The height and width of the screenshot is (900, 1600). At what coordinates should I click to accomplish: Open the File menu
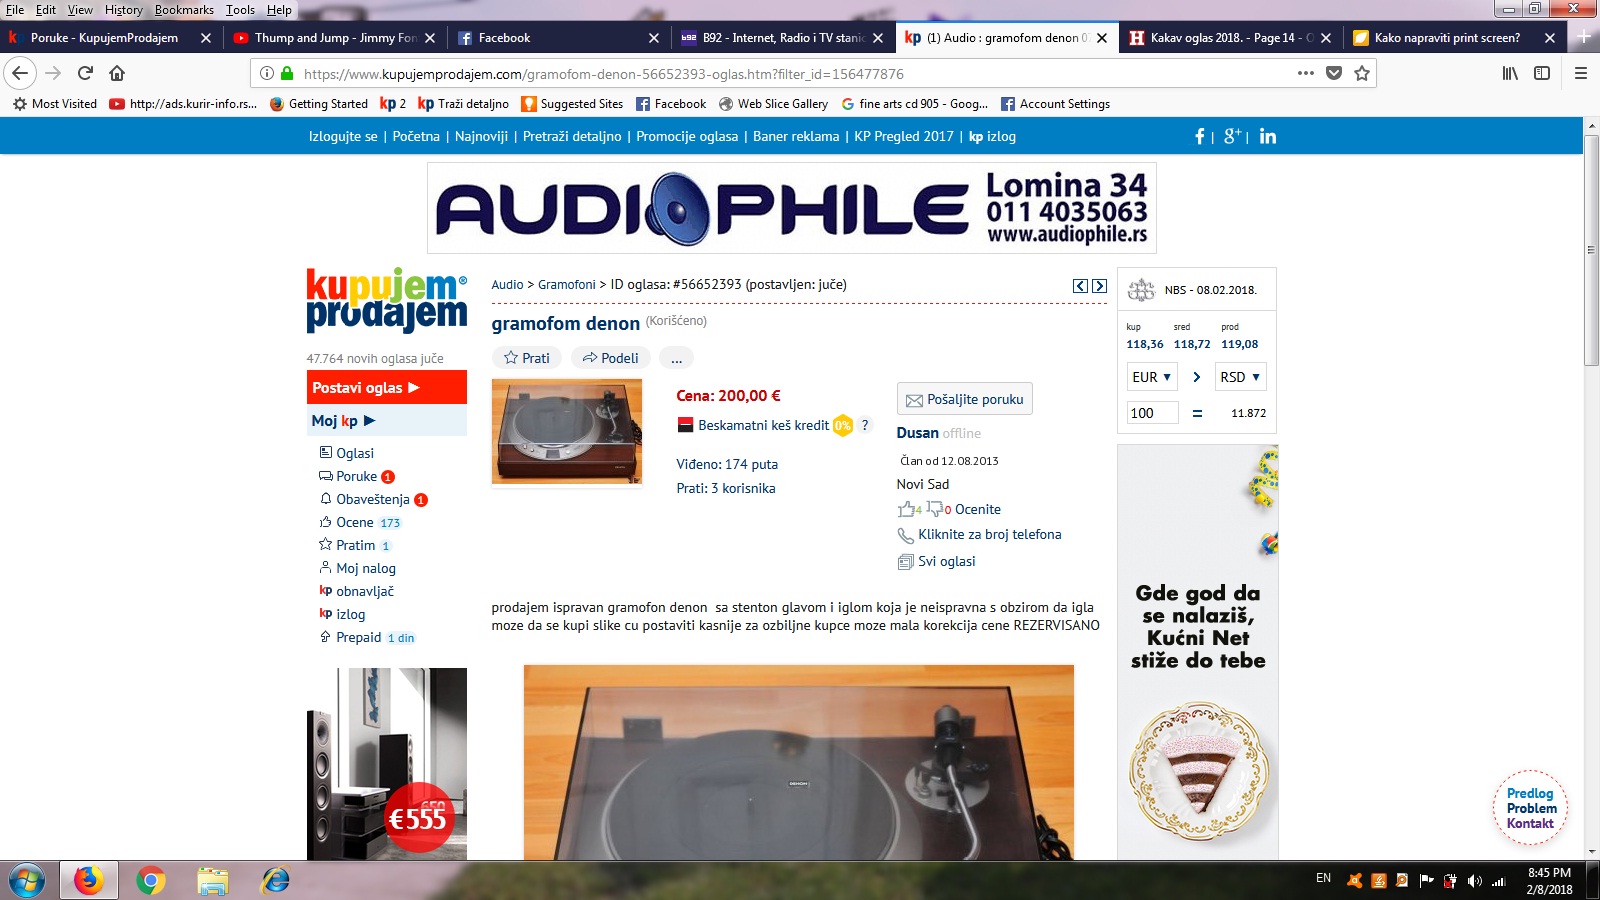pos(15,10)
